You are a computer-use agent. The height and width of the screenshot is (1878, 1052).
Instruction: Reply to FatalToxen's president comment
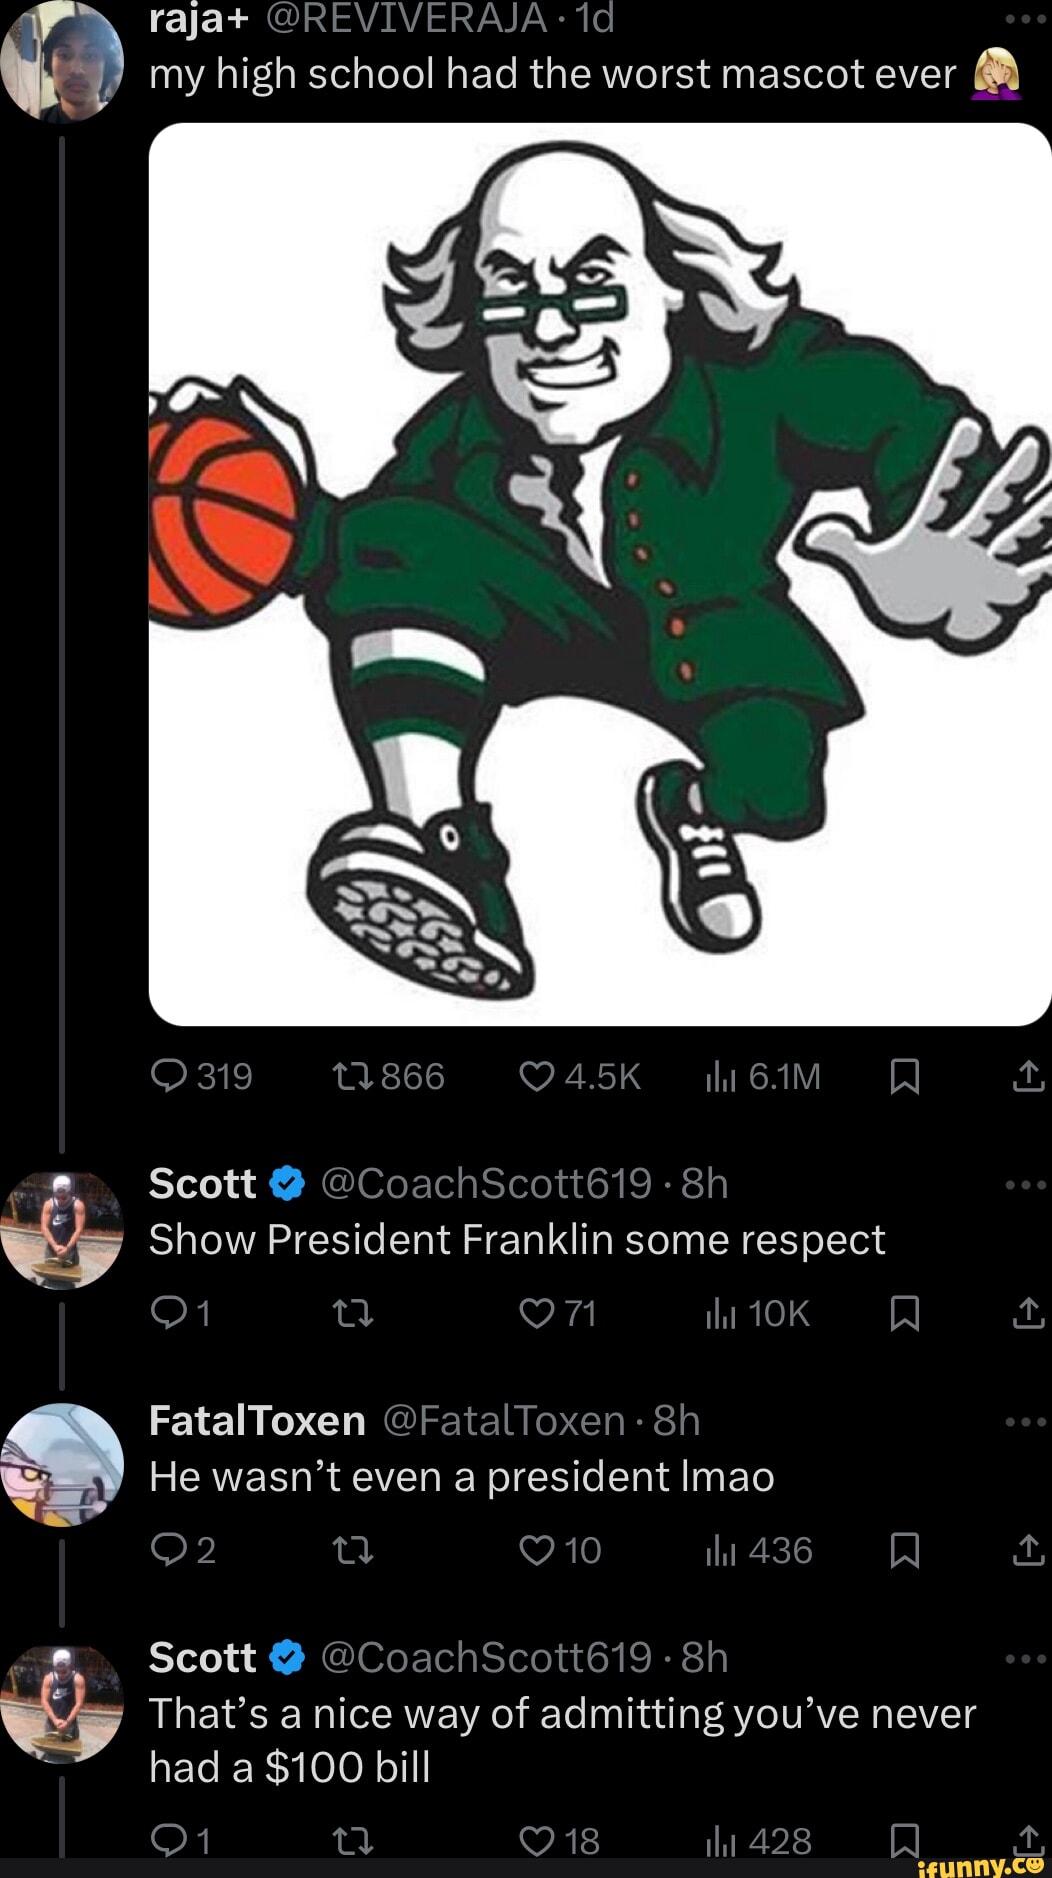[x=168, y=1550]
